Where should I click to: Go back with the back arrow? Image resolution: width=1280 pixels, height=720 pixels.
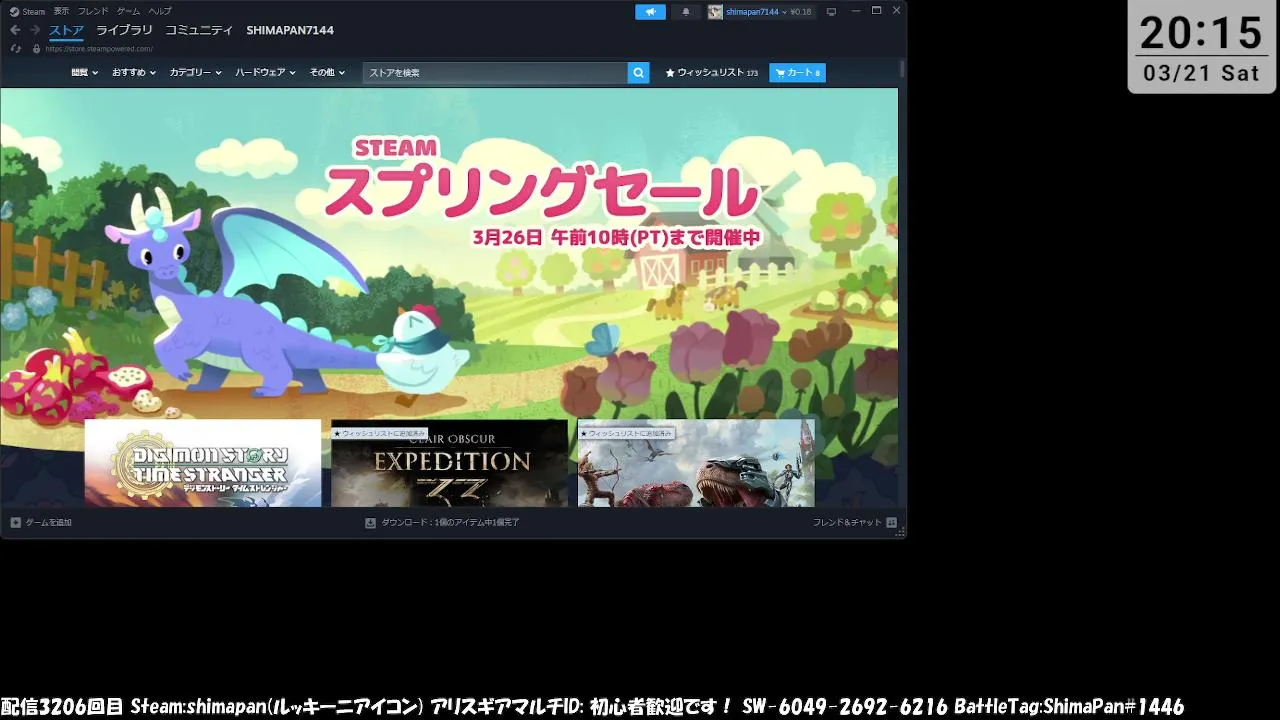[15, 30]
